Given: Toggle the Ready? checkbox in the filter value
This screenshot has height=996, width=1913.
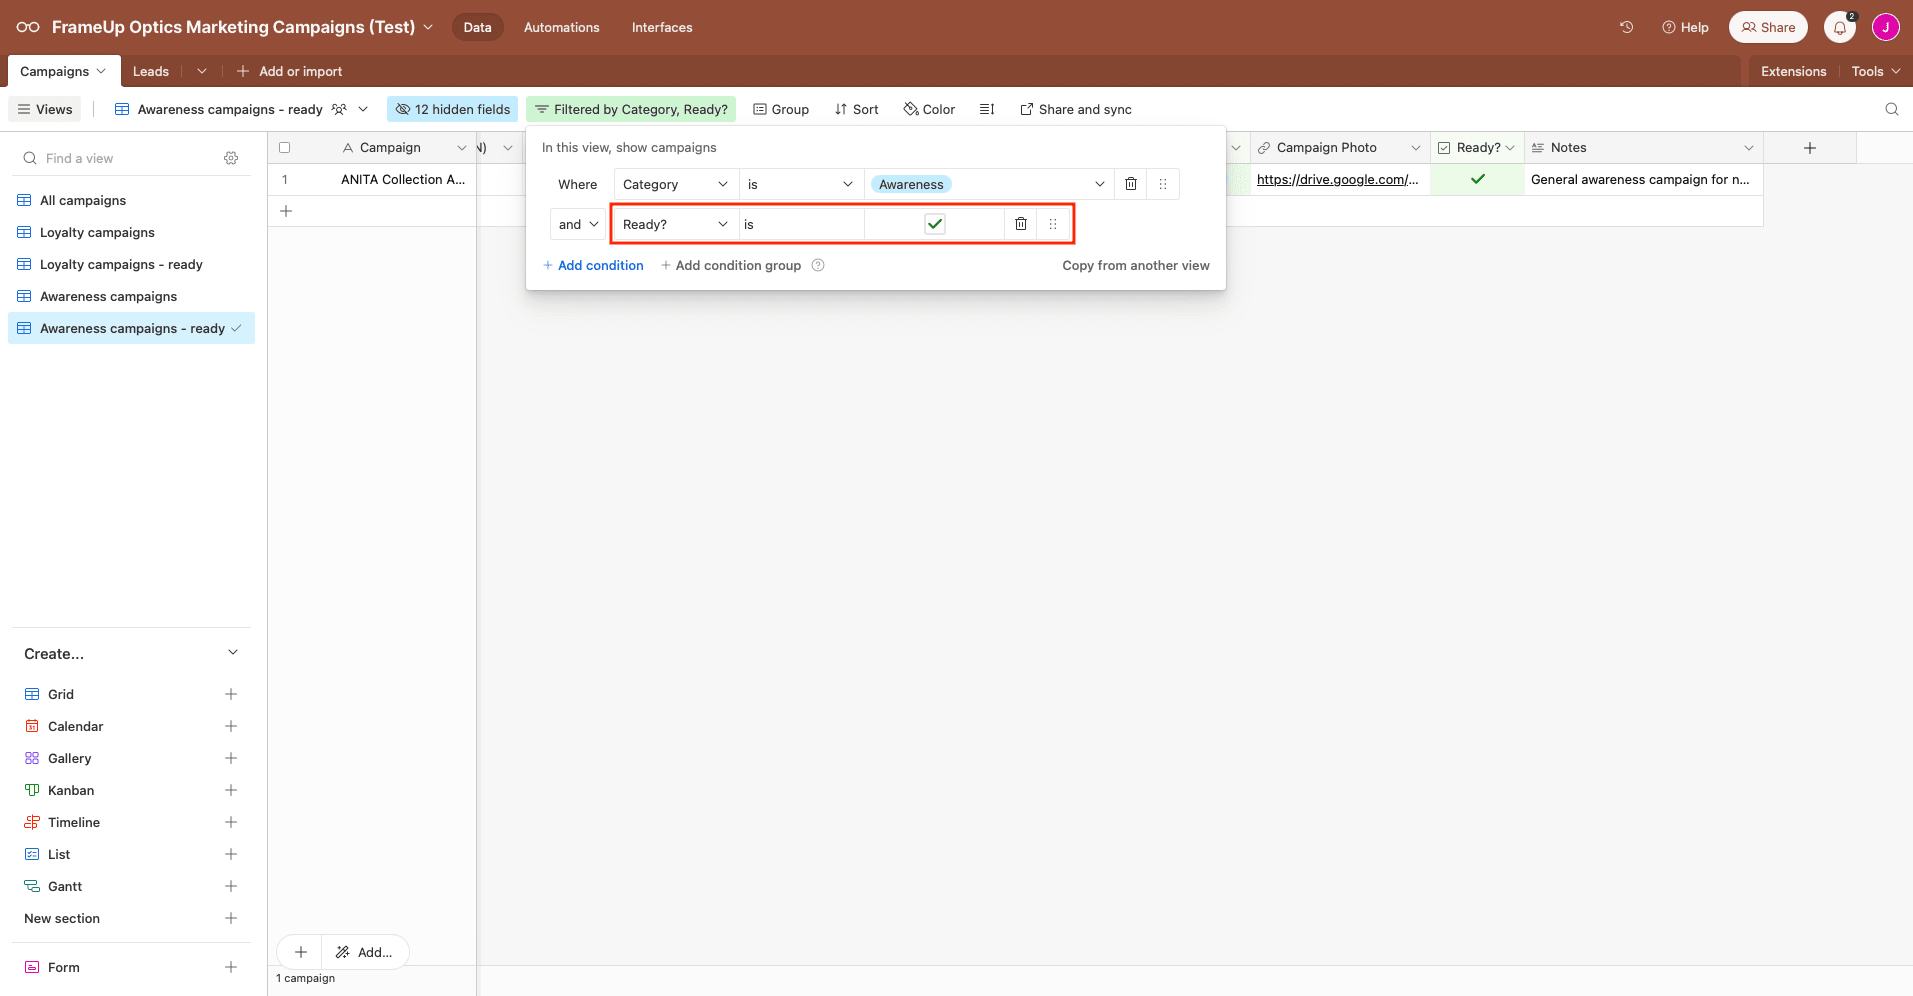Looking at the screenshot, I should (x=933, y=224).
